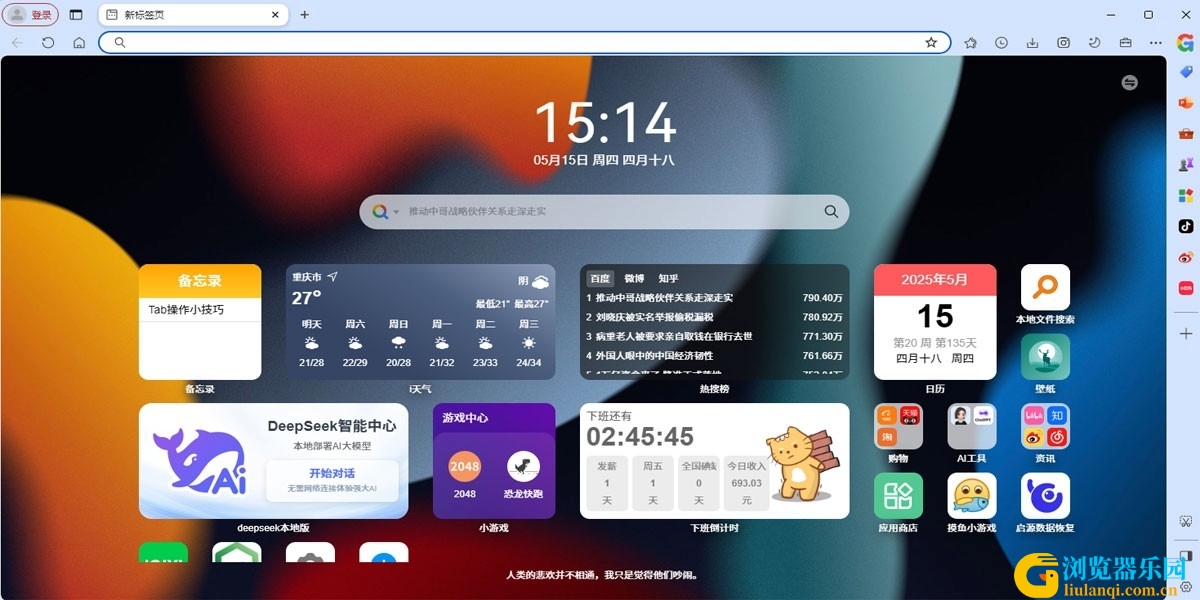Open 启源数据恢复 app
1200x600 pixels.
1045,496
